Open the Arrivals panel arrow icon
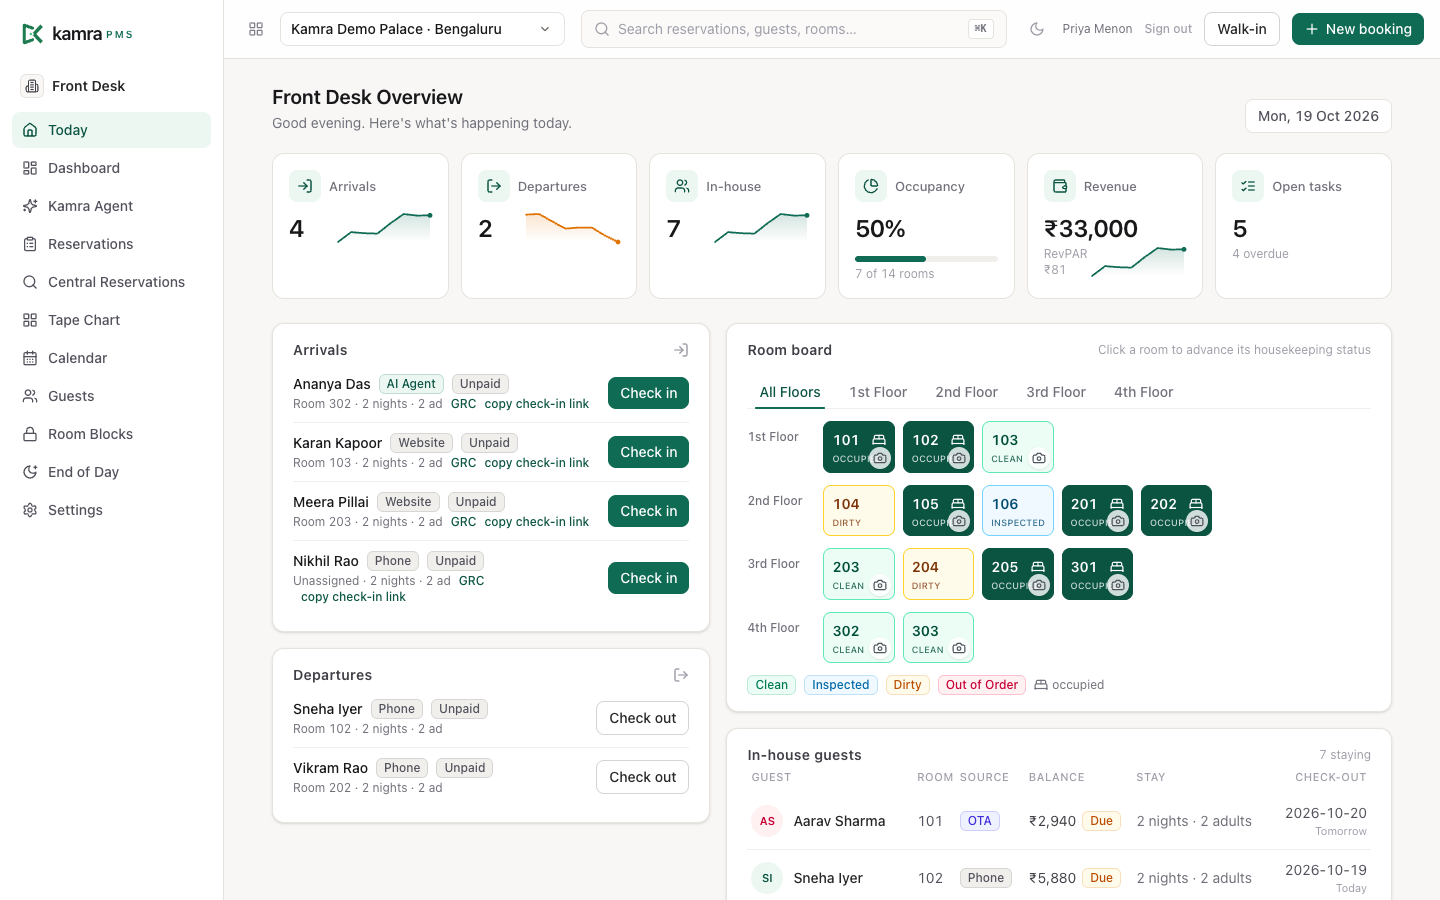1440x900 pixels. [681, 350]
